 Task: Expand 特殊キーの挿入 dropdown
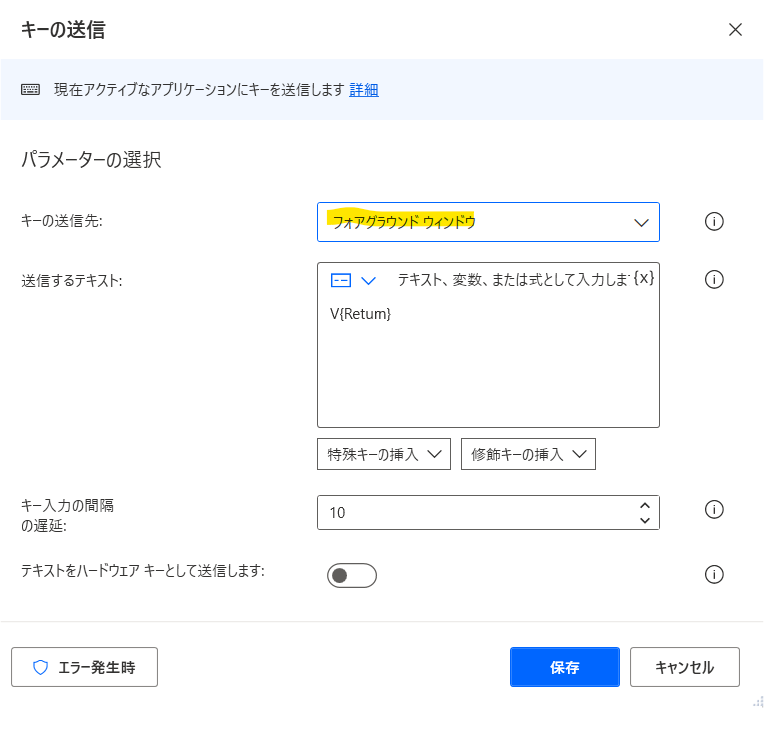pyautogui.click(x=384, y=454)
